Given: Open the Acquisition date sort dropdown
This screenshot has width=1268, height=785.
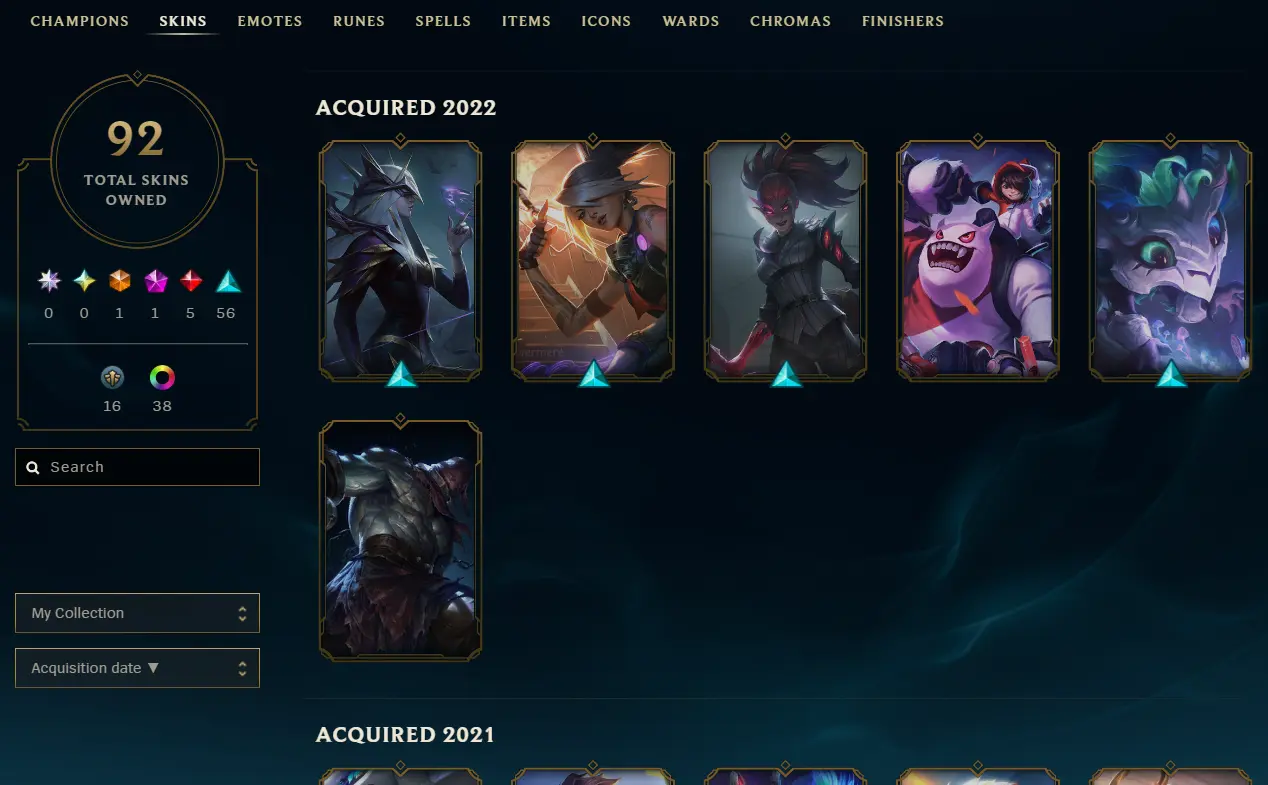Looking at the screenshot, I should coord(137,668).
